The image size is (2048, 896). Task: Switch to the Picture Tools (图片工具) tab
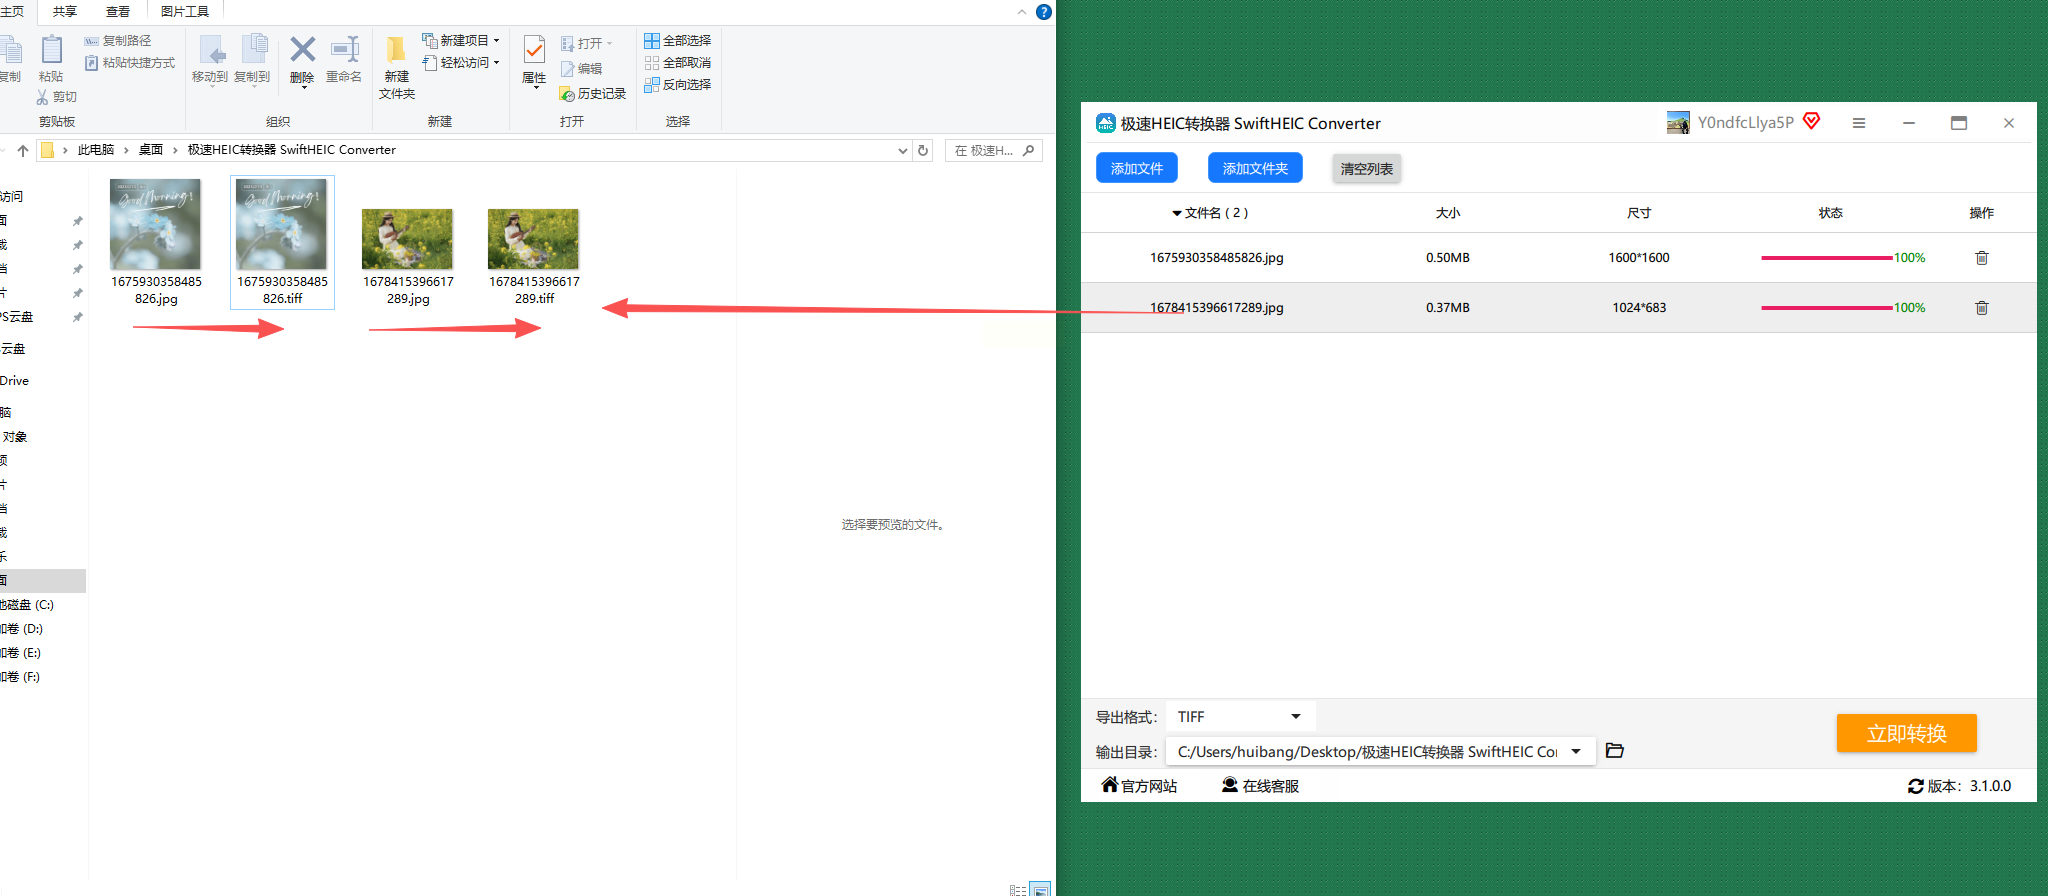click(x=185, y=12)
